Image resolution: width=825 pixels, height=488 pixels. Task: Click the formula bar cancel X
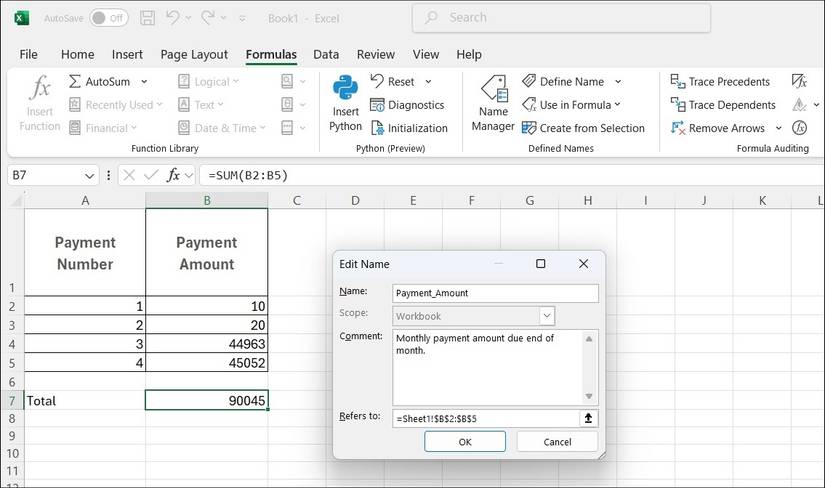click(x=129, y=175)
